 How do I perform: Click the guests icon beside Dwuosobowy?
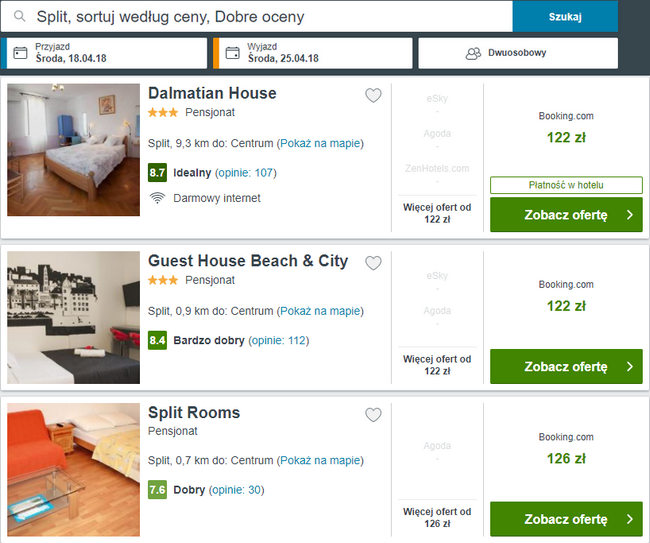pyautogui.click(x=474, y=53)
